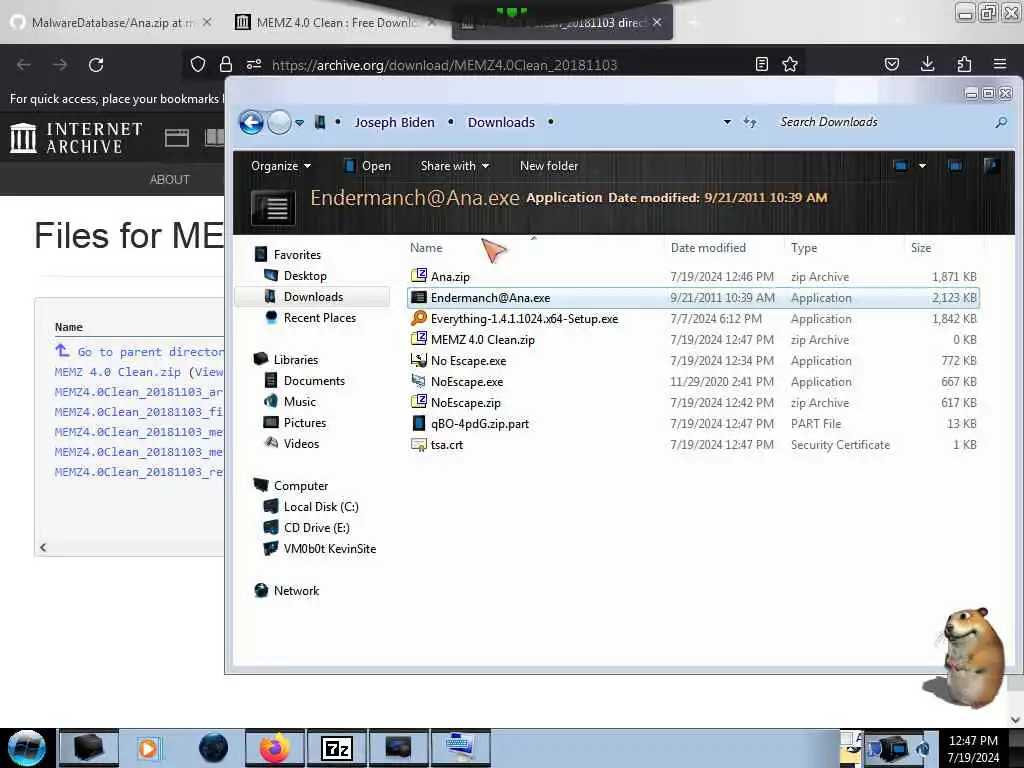Screen dimensions: 1024x768
Task: Sort by Type column header
Action: click(804, 248)
